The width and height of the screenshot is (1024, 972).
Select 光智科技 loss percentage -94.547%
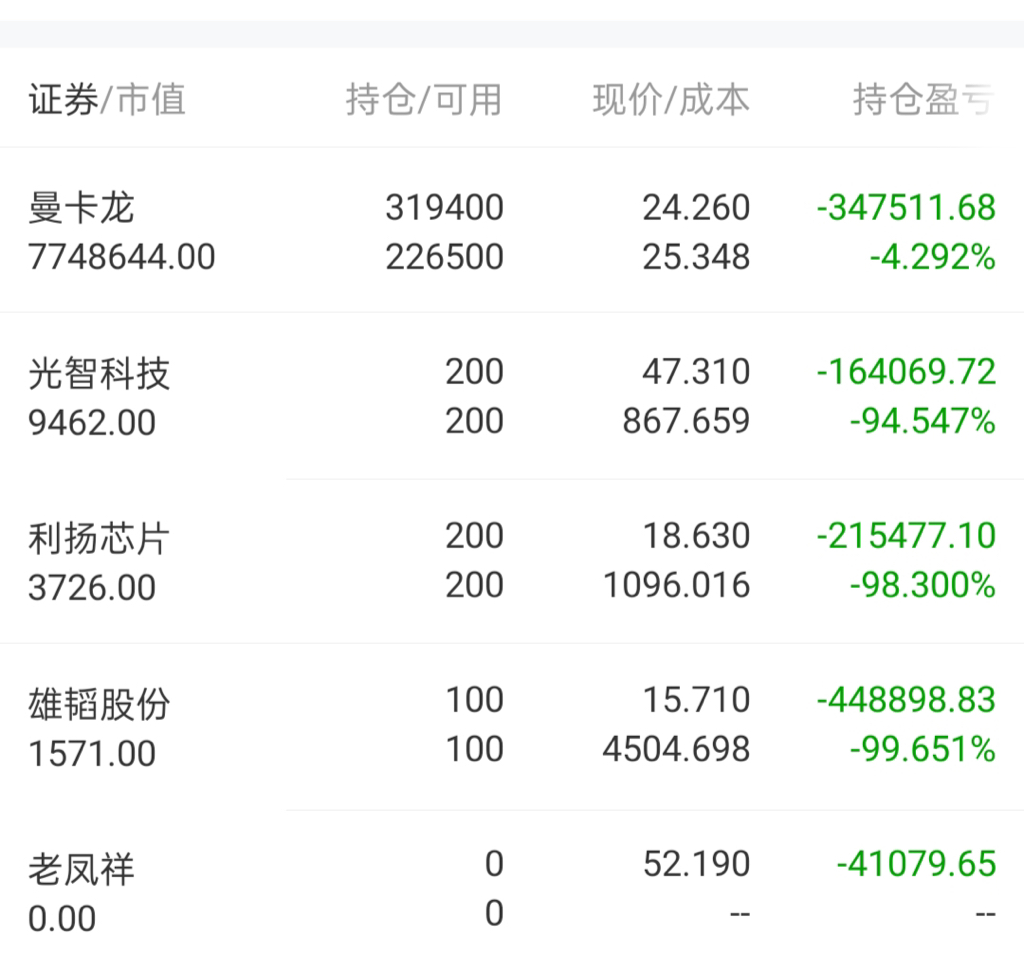923,421
